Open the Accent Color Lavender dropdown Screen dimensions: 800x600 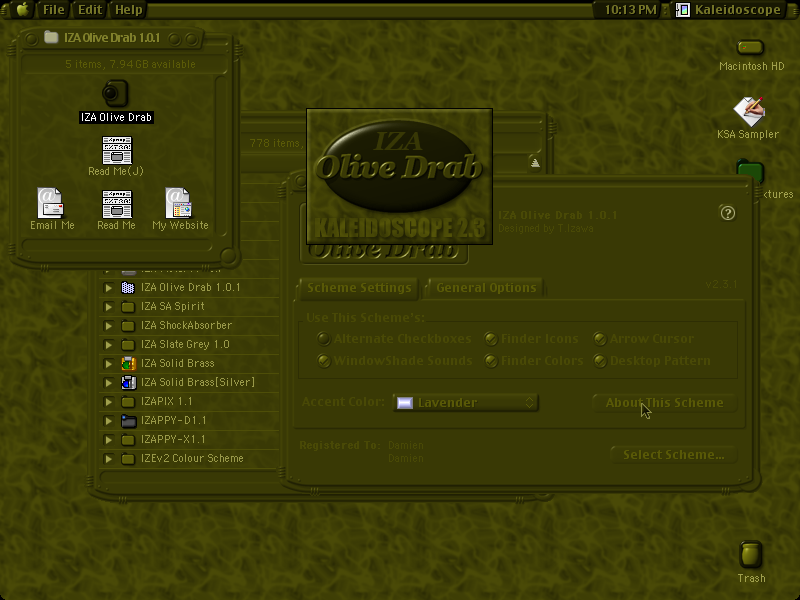pyautogui.click(x=466, y=403)
